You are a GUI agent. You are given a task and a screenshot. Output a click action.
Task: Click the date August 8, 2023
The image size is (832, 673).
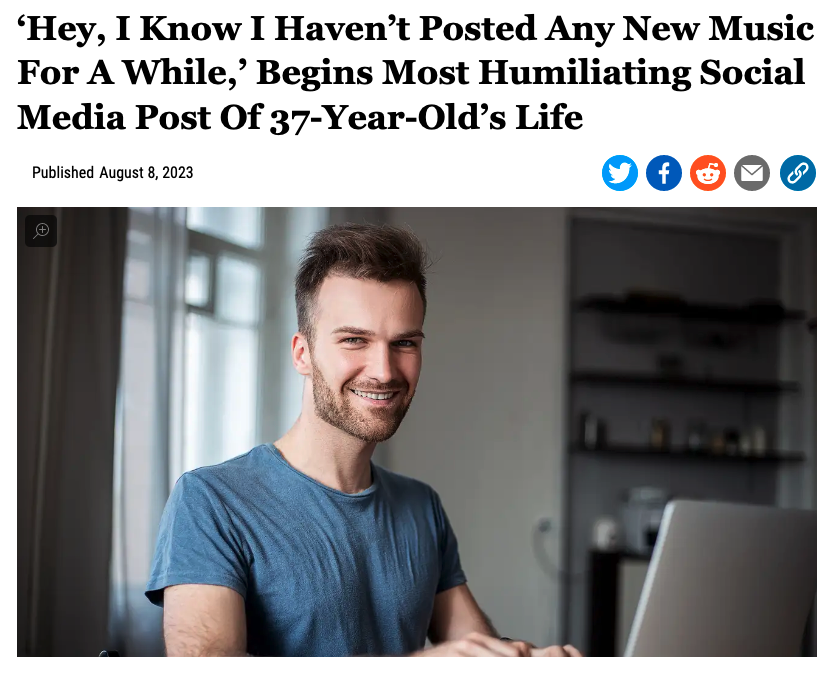tap(146, 173)
